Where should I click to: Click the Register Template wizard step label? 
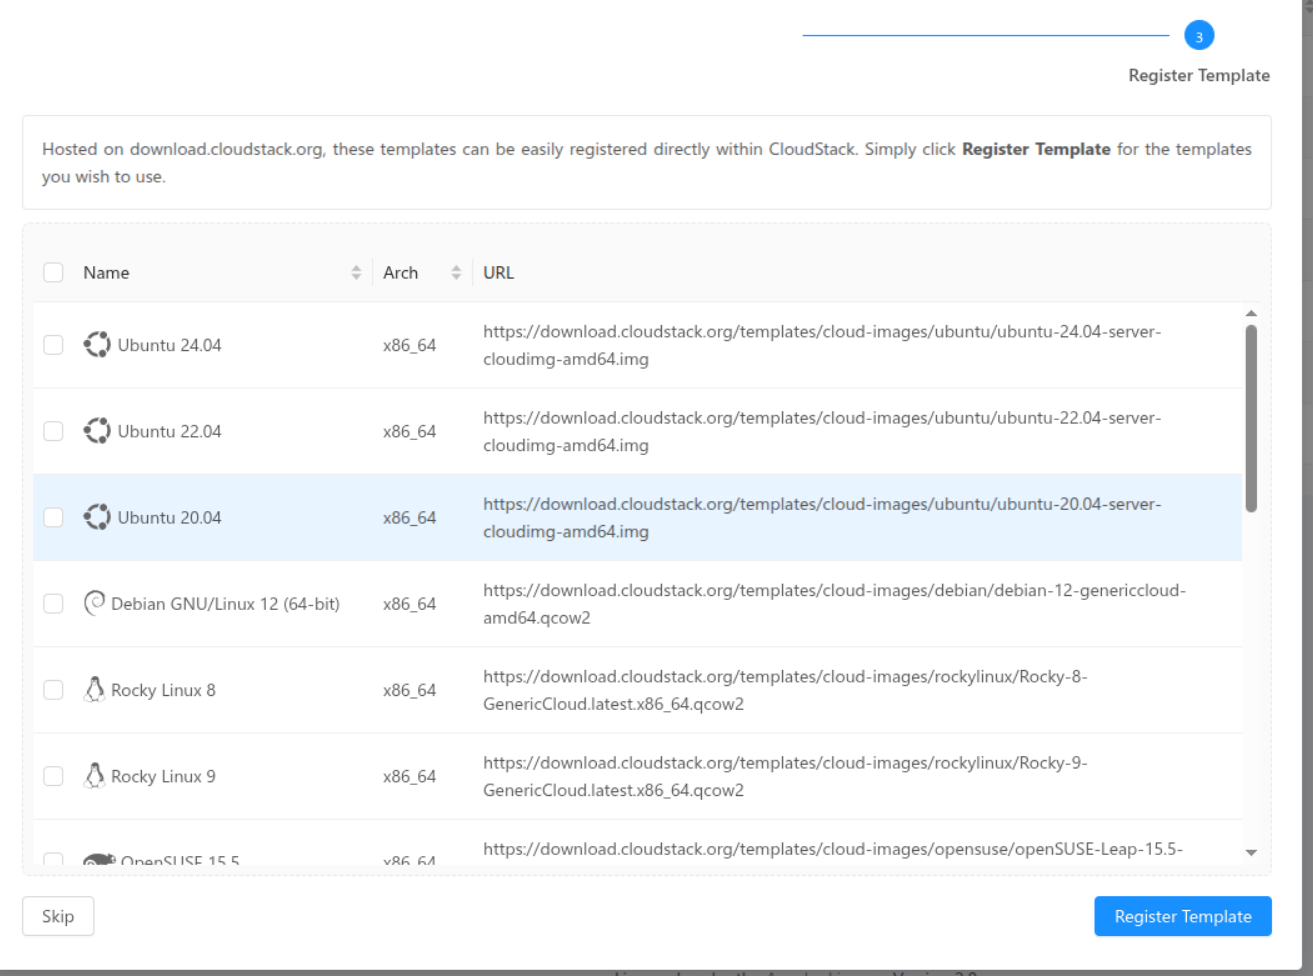coord(1198,75)
